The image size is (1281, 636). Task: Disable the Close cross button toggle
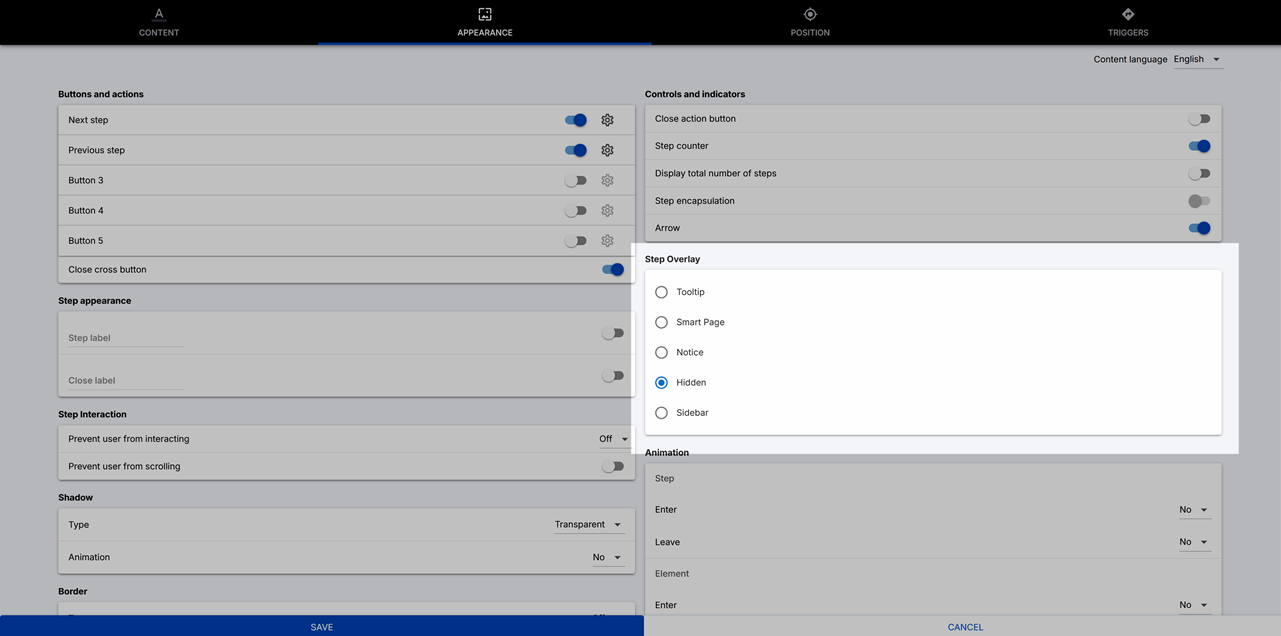pyautogui.click(x=612, y=270)
